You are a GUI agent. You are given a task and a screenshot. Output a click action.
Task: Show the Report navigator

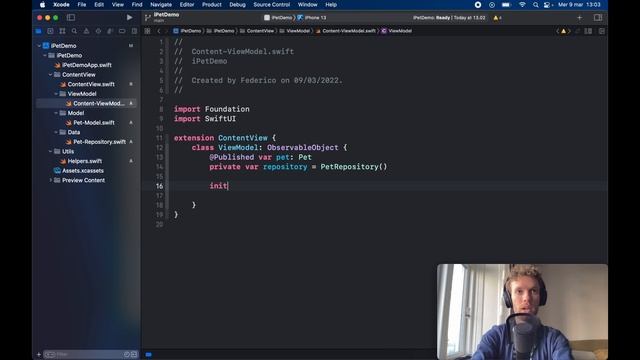point(134,31)
